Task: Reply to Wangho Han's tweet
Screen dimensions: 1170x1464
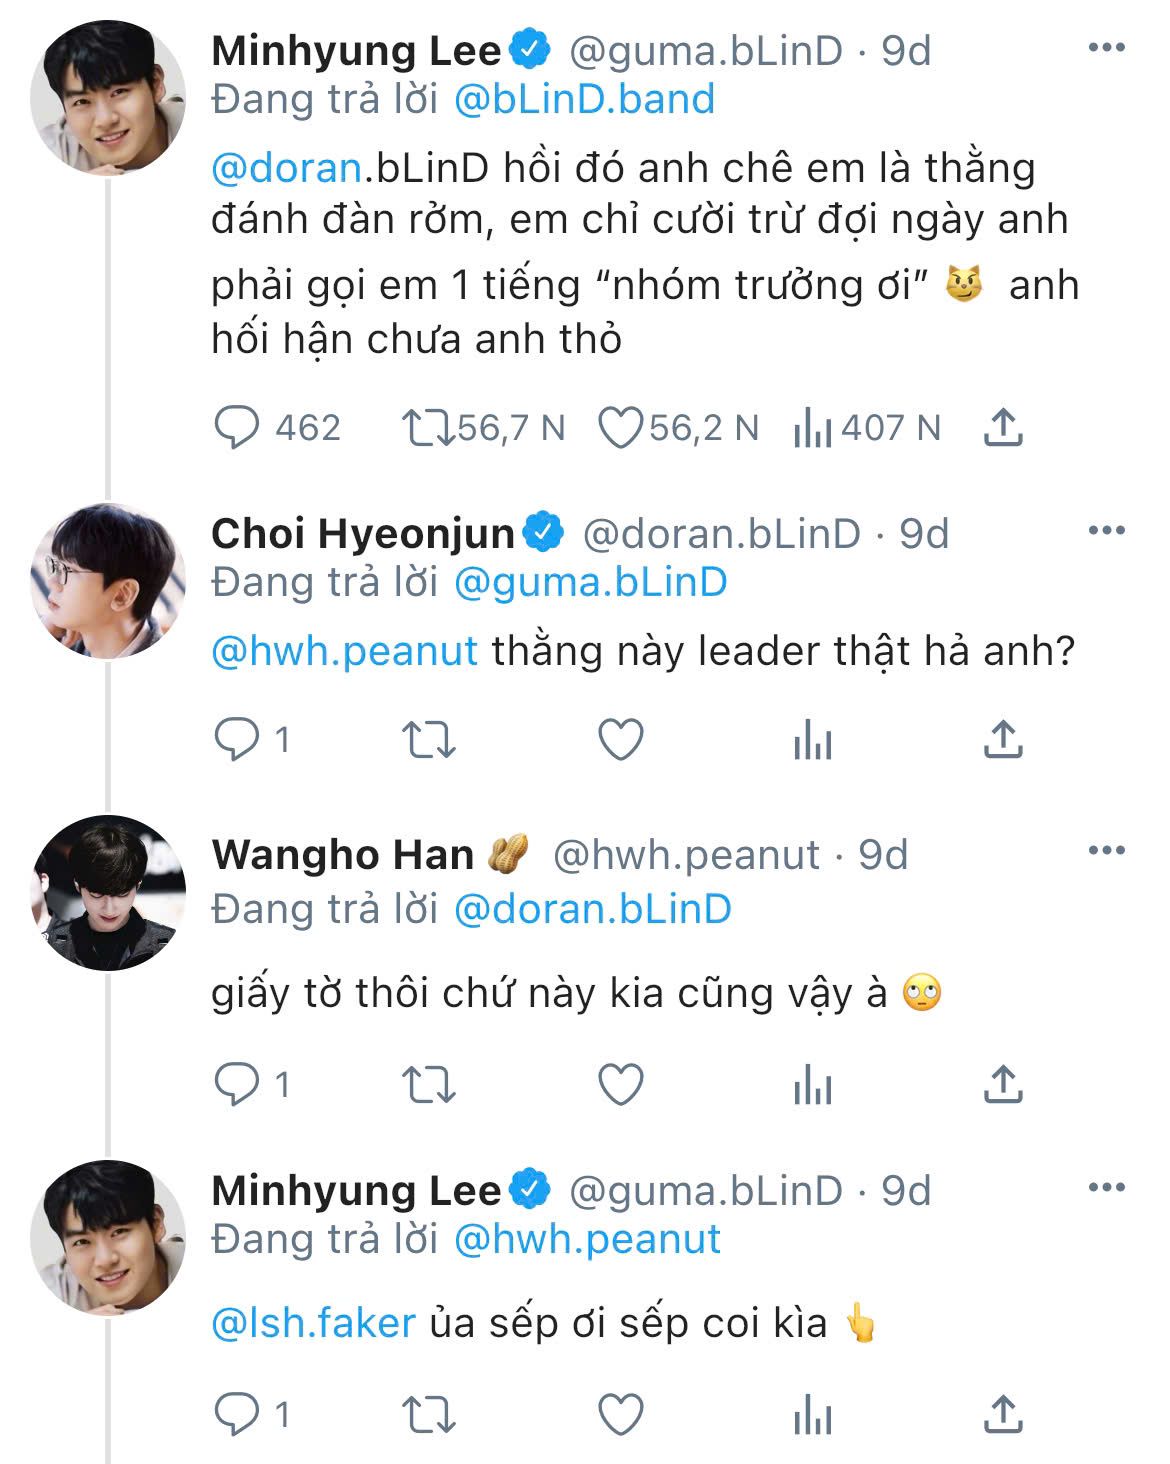Action: (x=238, y=1085)
